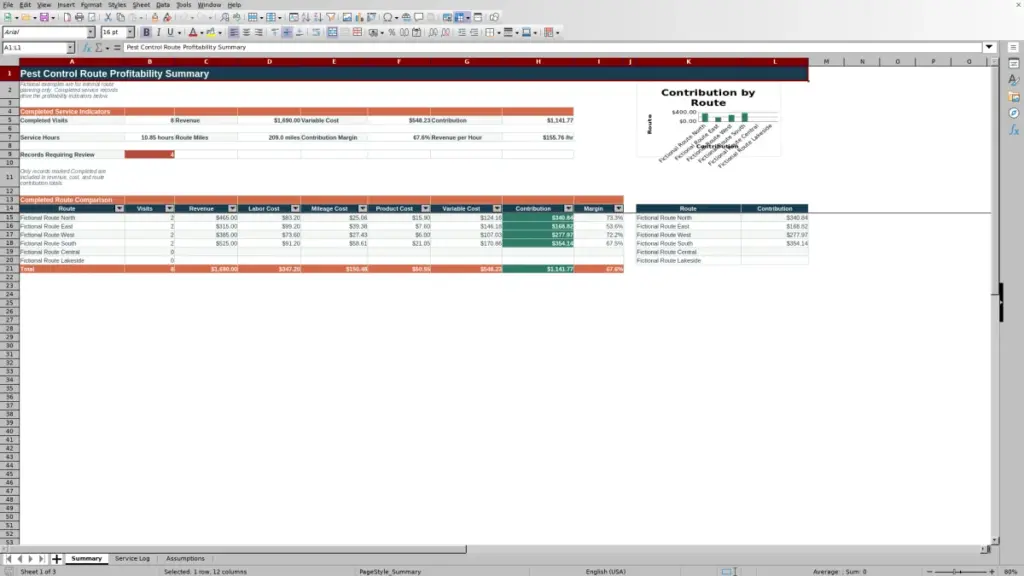
Task: Add a new sheet with plus button
Action: point(56,559)
